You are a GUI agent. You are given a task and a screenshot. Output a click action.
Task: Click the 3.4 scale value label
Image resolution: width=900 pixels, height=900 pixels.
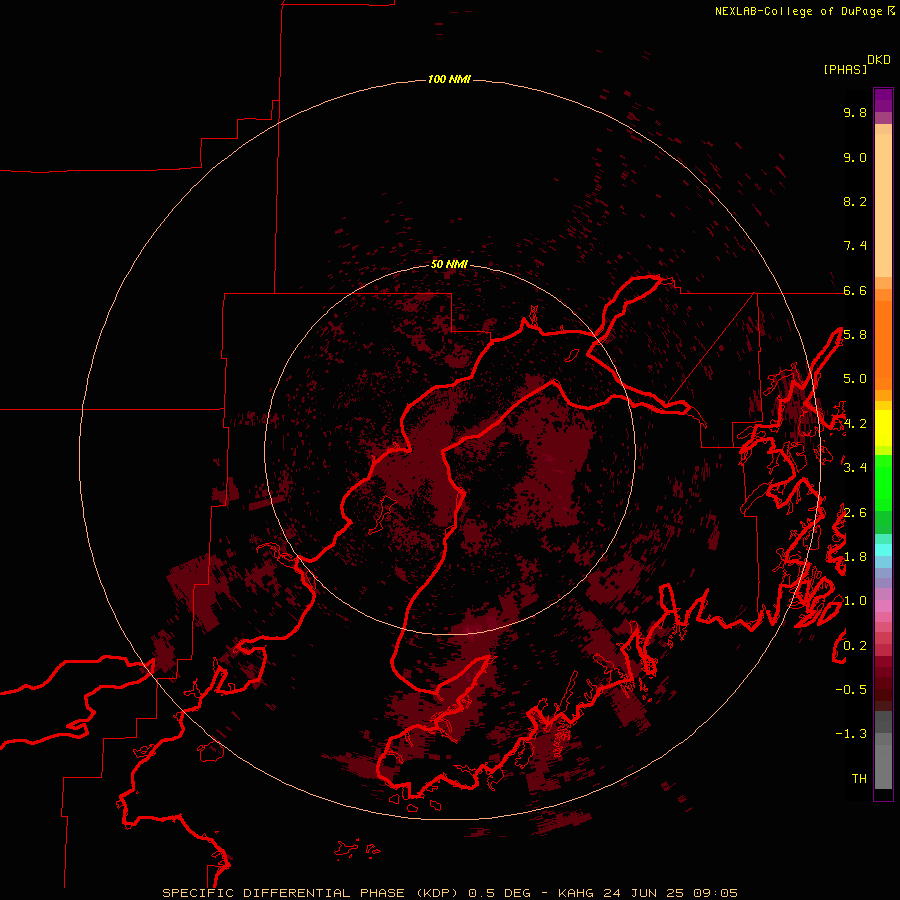[855, 468]
